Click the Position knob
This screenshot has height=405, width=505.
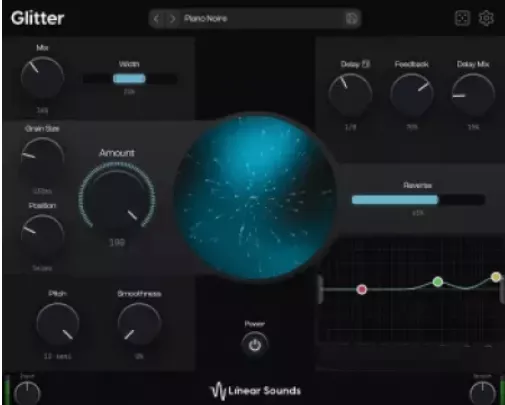point(42,236)
